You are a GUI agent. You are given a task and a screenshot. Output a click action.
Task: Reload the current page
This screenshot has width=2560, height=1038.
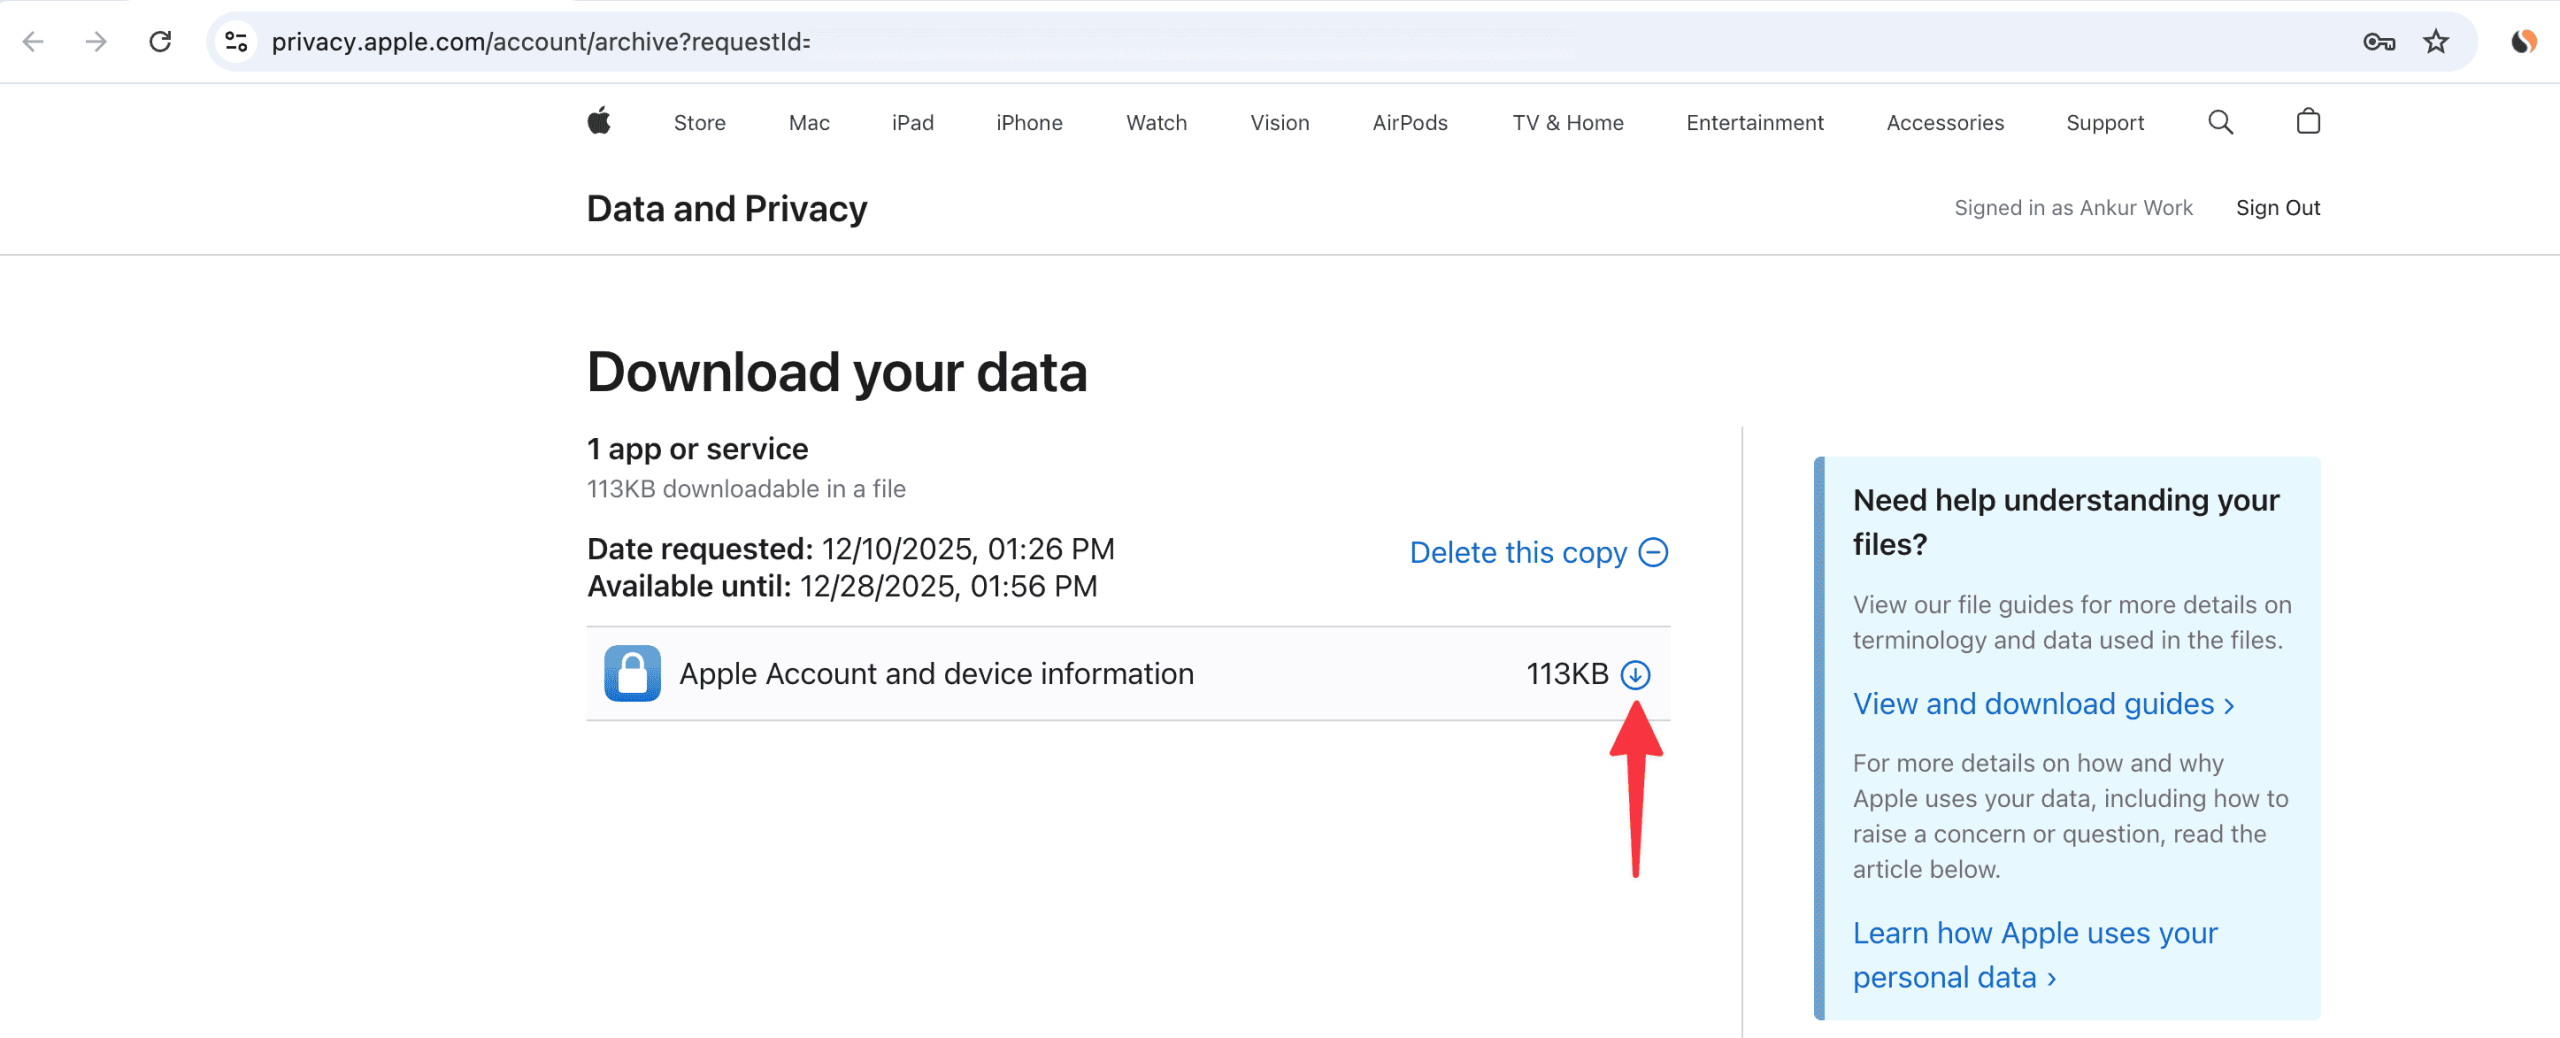coord(160,42)
